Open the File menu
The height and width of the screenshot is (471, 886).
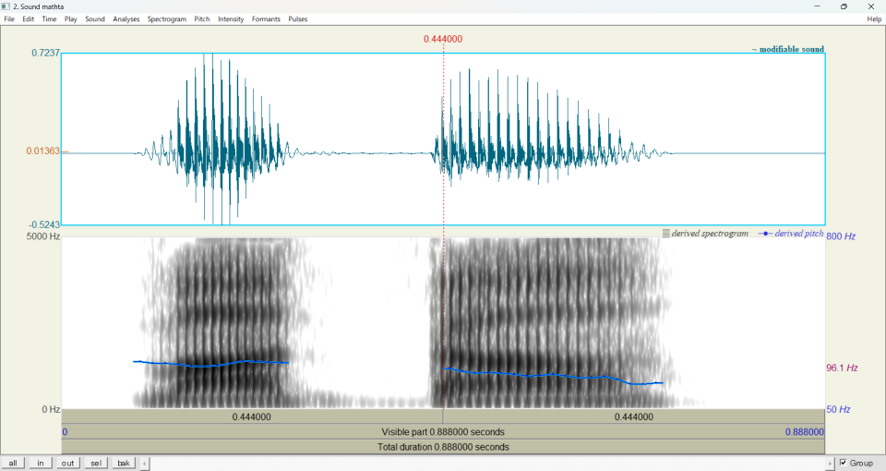(9, 19)
